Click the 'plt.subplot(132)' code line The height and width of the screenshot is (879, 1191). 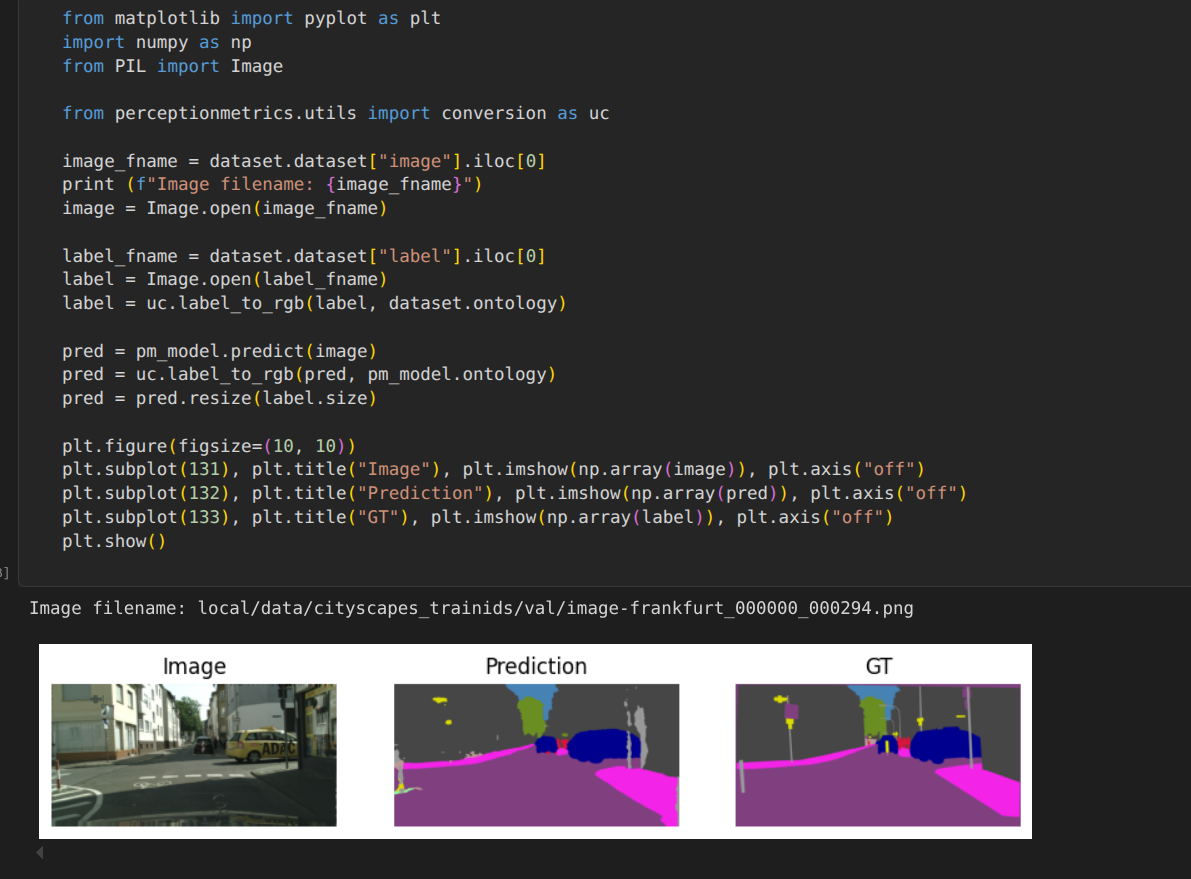click(x=514, y=493)
